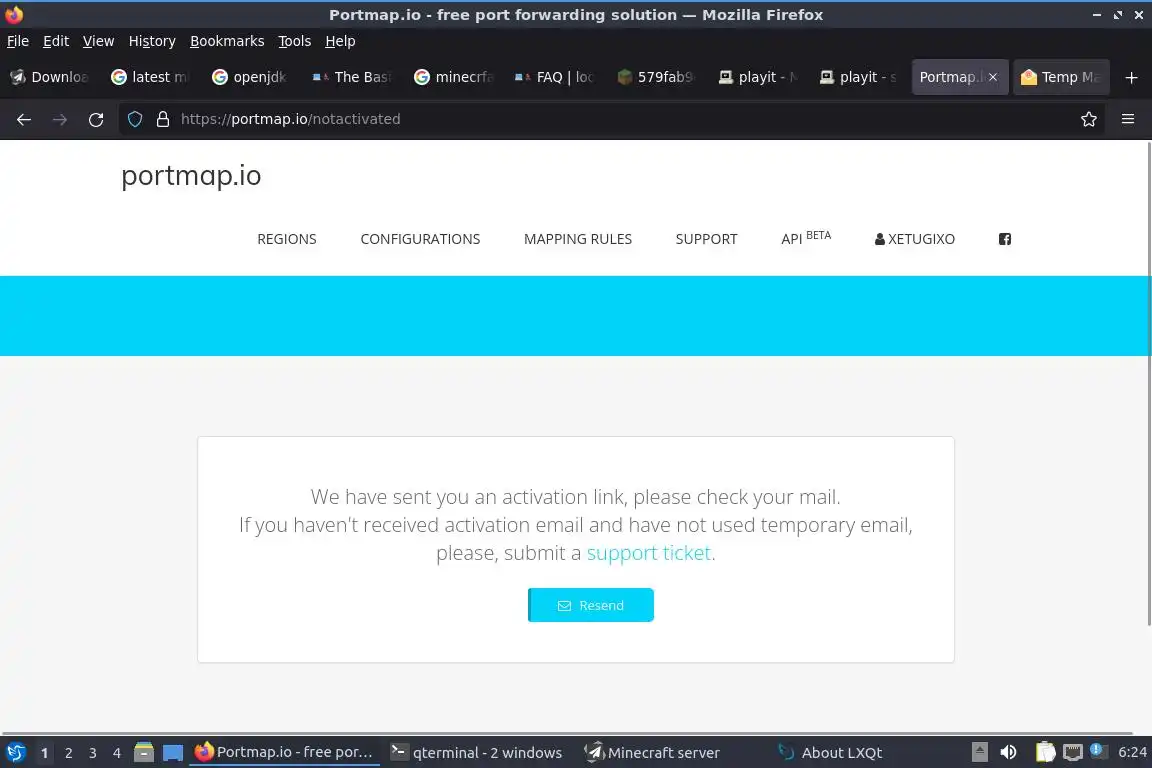Click the Firefox logo in the title bar
This screenshot has height=768, width=1152.
point(14,14)
